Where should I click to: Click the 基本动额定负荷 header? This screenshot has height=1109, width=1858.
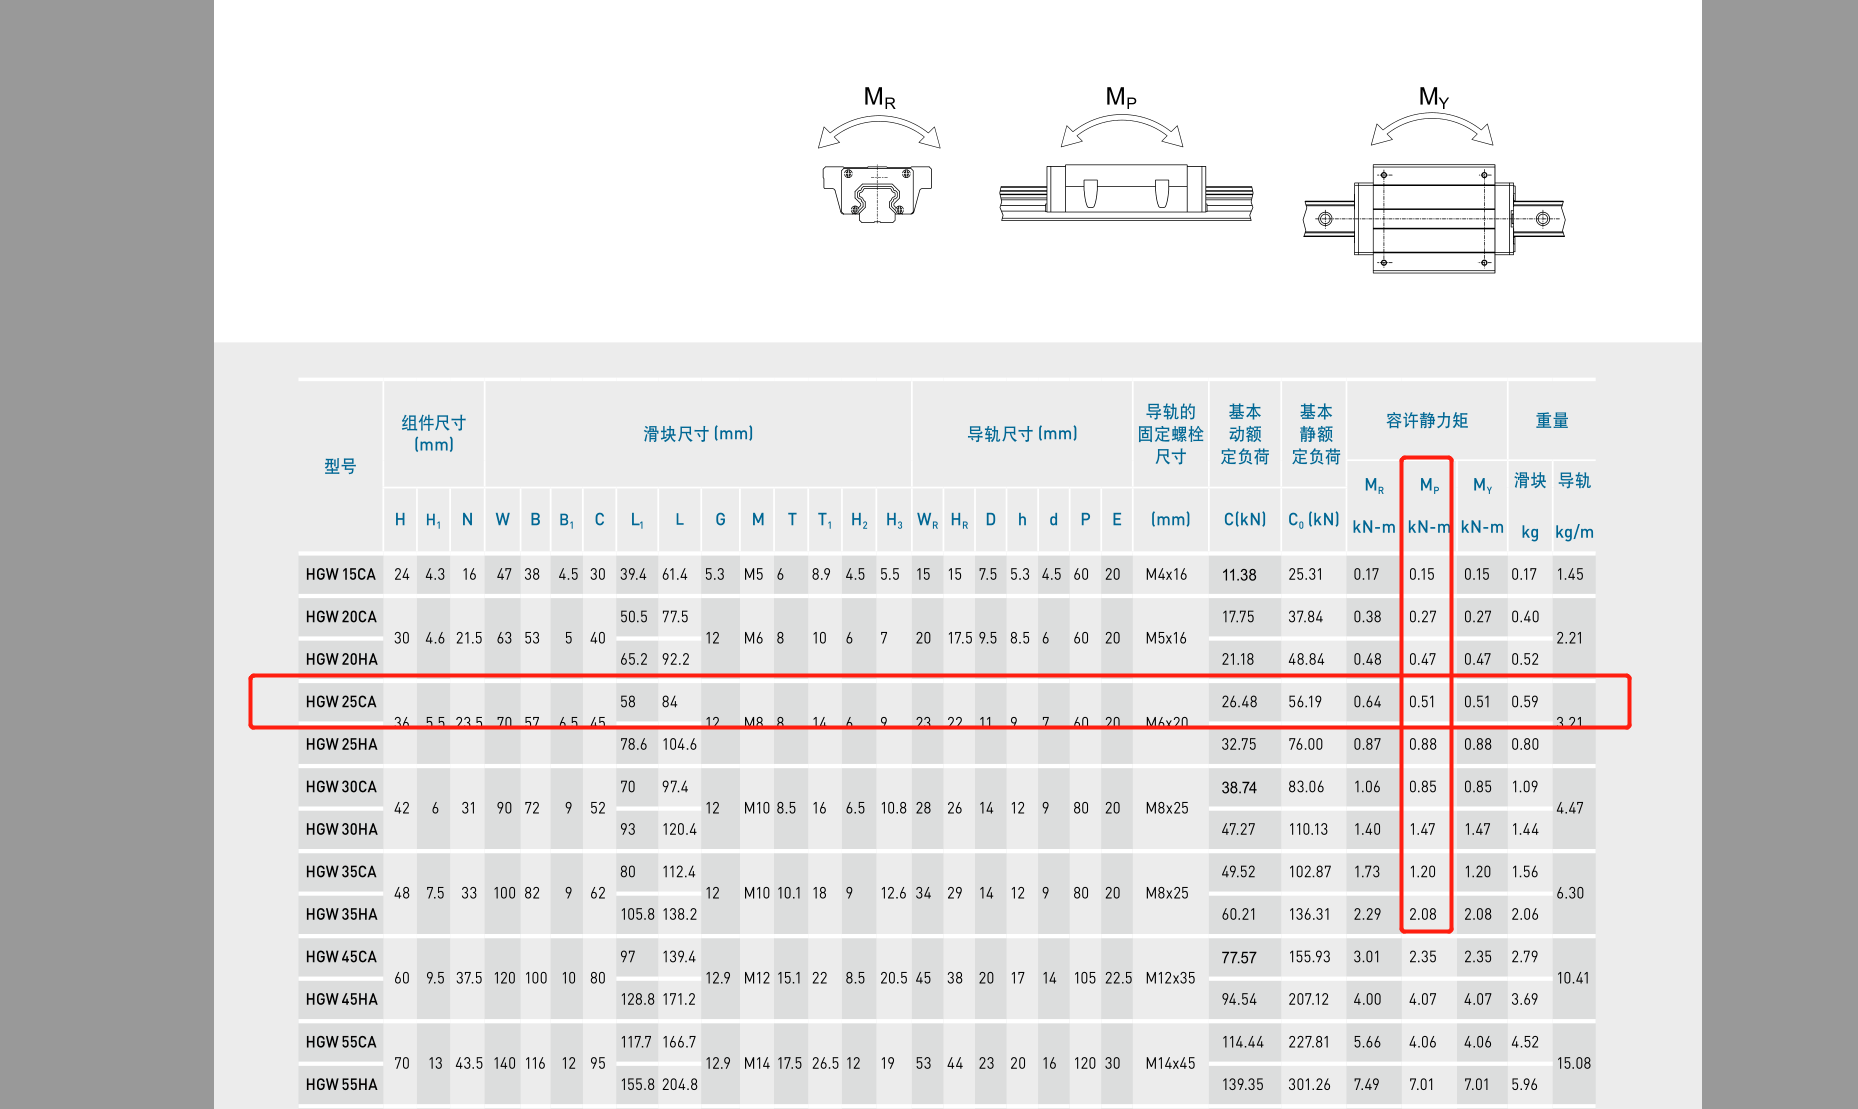pos(1245,434)
